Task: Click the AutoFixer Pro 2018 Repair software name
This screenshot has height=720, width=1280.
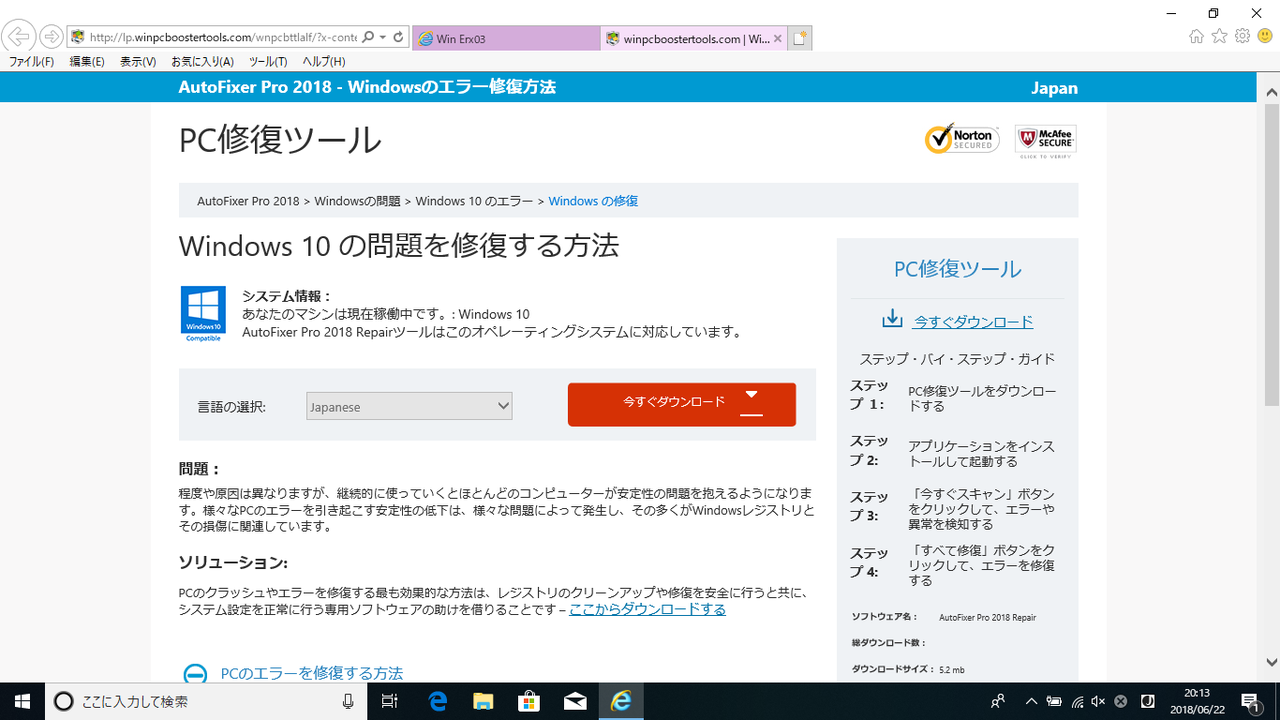Action: click(x=988, y=618)
